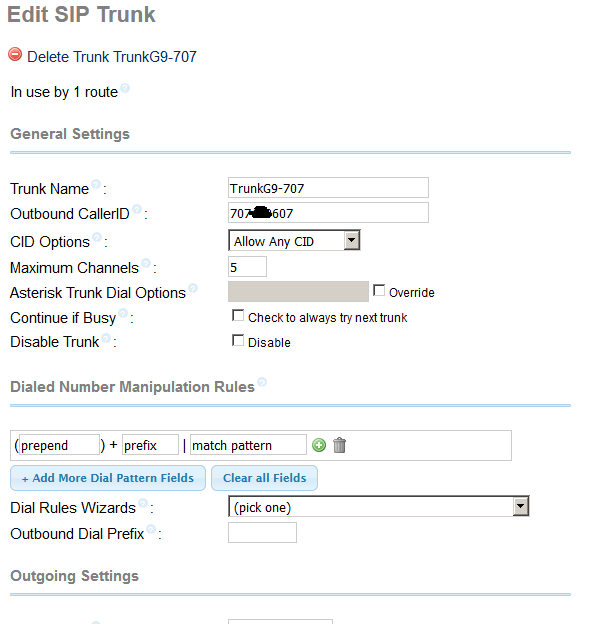This screenshot has width=593, height=624.
Task: Click the Outgoing Settings heading
Action: (x=74, y=575)
